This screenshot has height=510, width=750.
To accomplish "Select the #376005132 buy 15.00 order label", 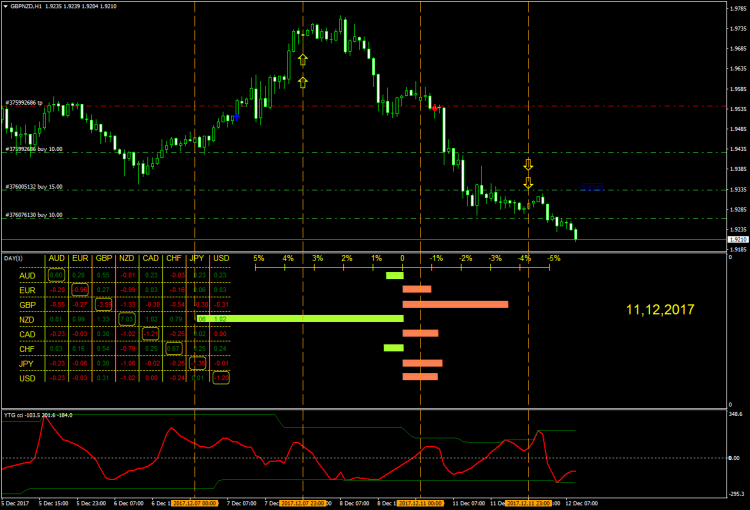I will point(35,186).
